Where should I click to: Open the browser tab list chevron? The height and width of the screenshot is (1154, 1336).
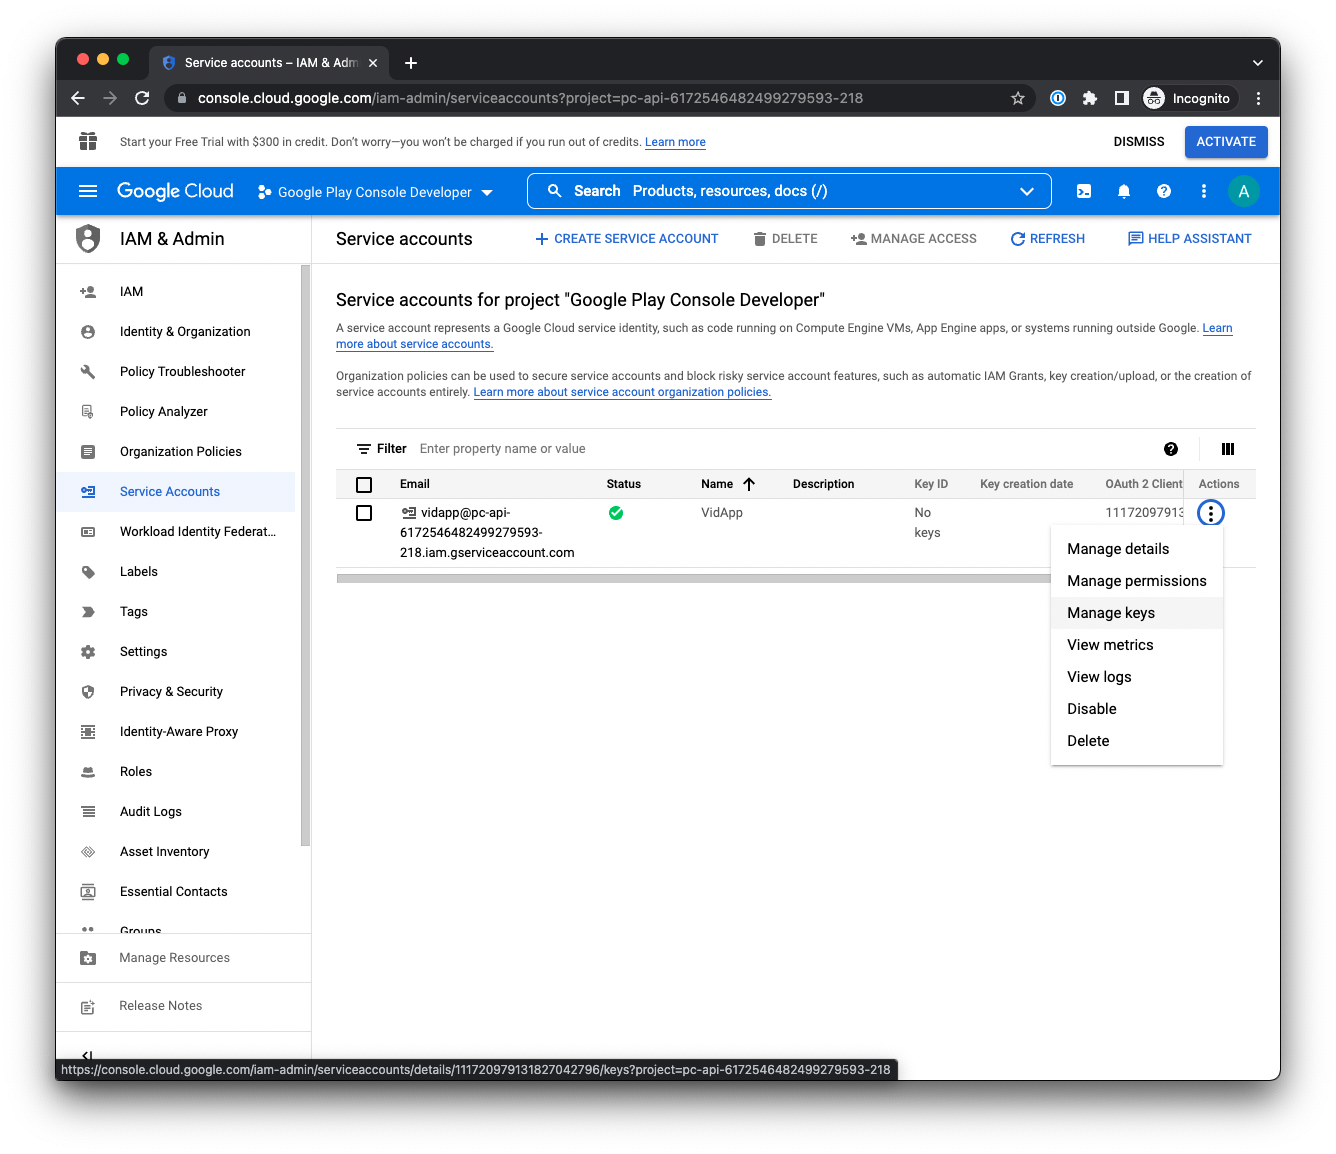1257,63
